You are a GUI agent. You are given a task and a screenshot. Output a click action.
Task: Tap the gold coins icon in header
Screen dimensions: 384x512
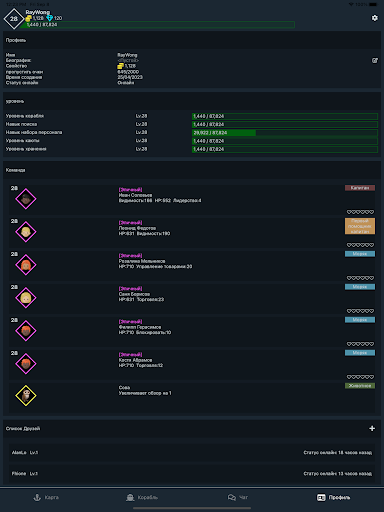point(29,18)
